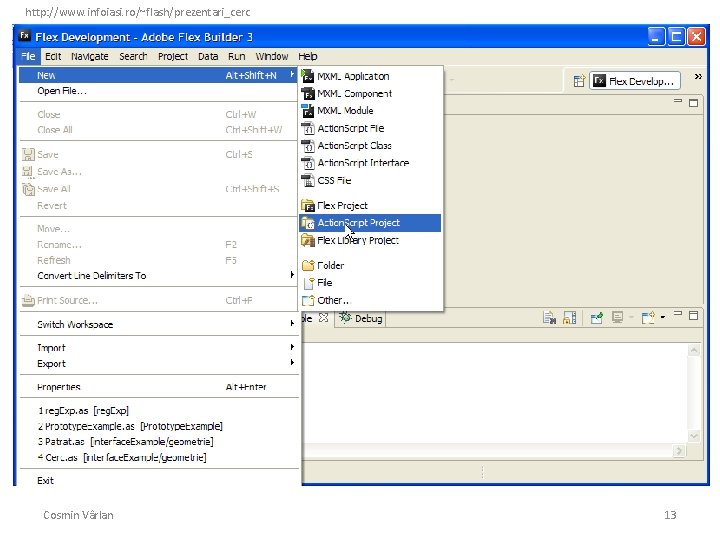Switch to the Debug tab
This screenshot has width=720, height=540.
tap(361, 318)
